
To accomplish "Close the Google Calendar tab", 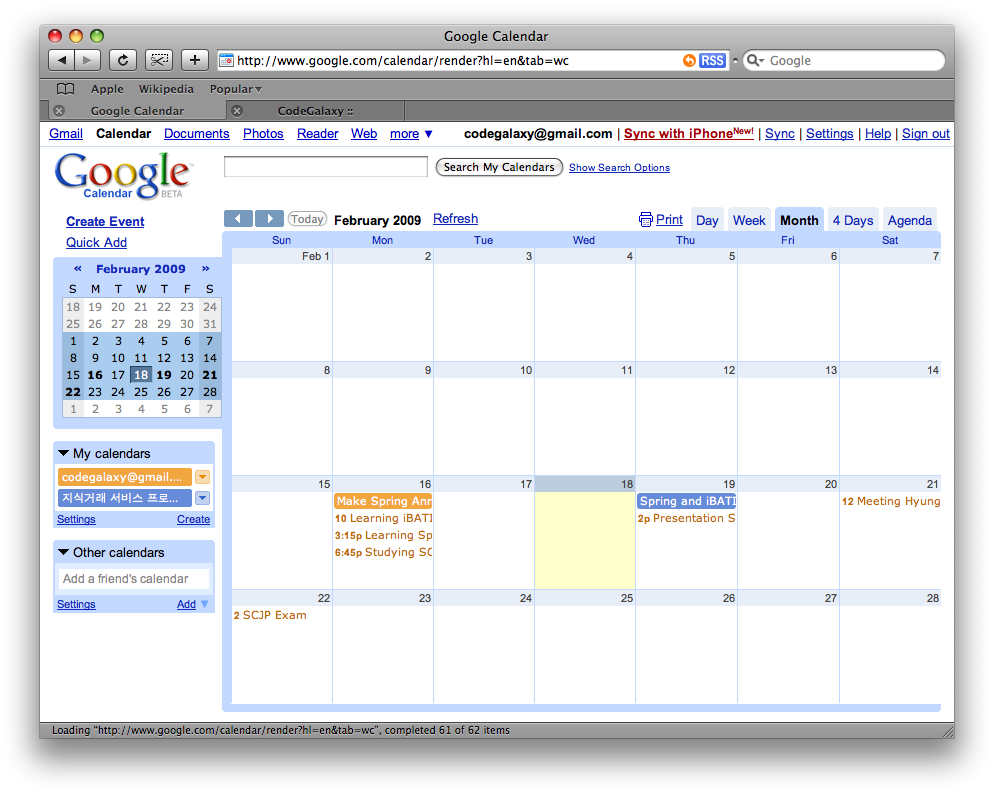I will (x=59, y=111).
